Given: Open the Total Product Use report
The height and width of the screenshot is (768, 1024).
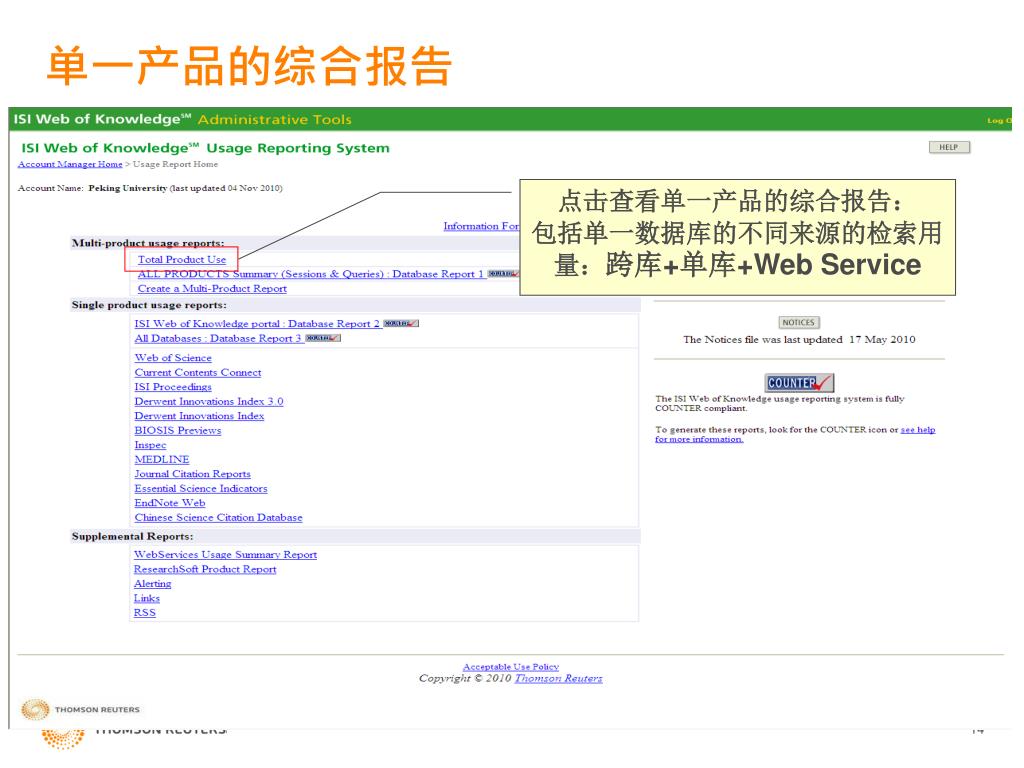Looking at the screenshot, I should (182, 260).
